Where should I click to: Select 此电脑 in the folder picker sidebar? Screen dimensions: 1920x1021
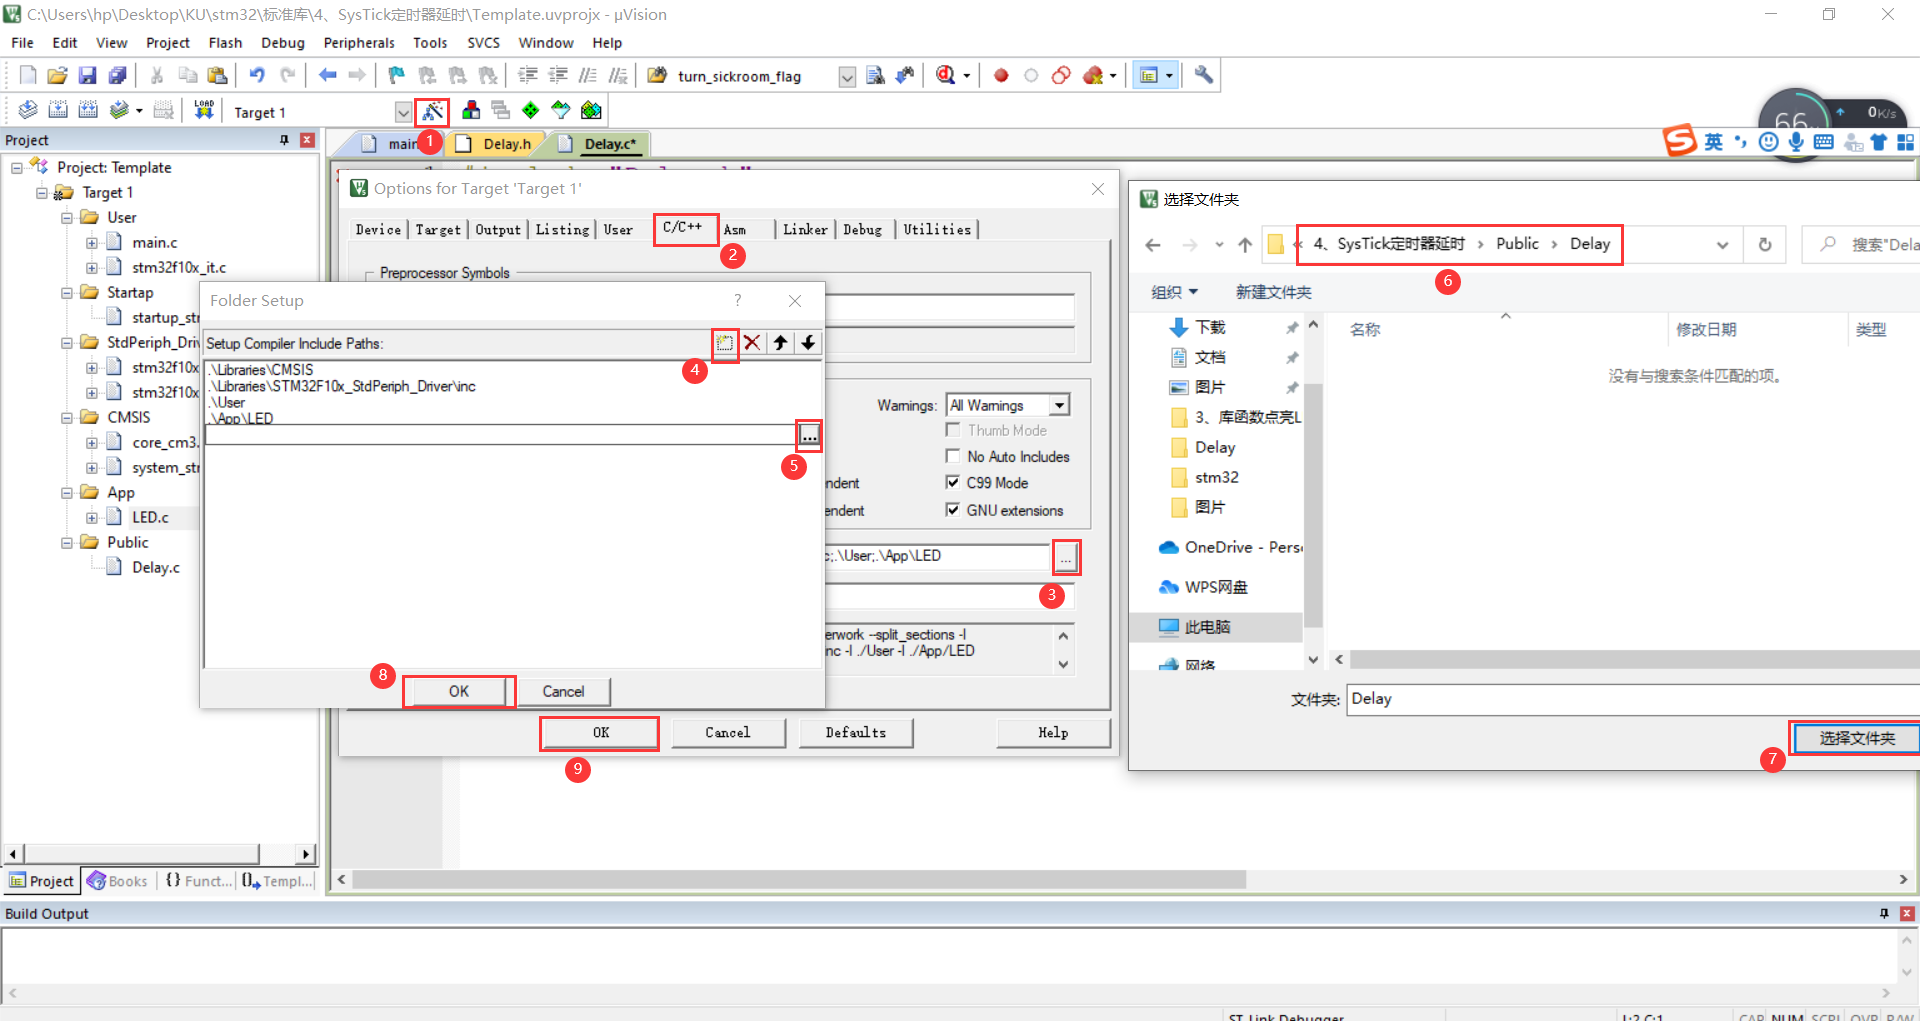tap(1207, 627)
